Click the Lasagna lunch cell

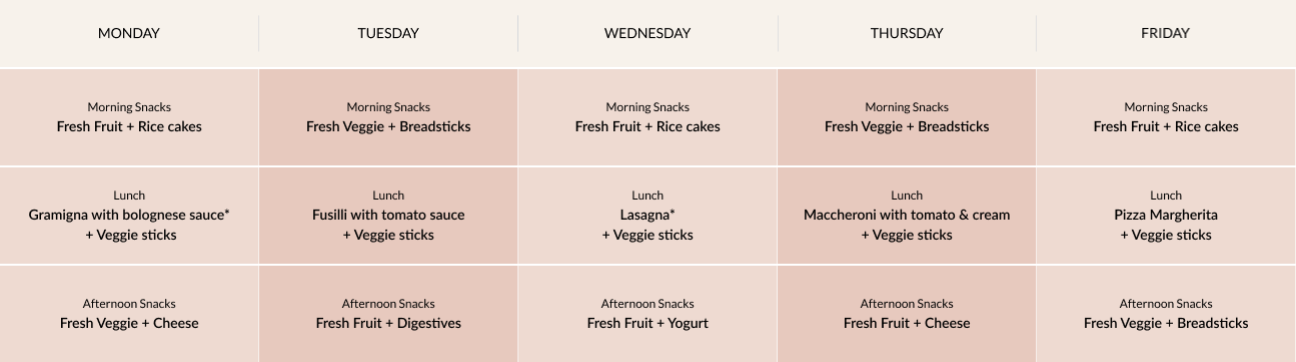point(647,215)
